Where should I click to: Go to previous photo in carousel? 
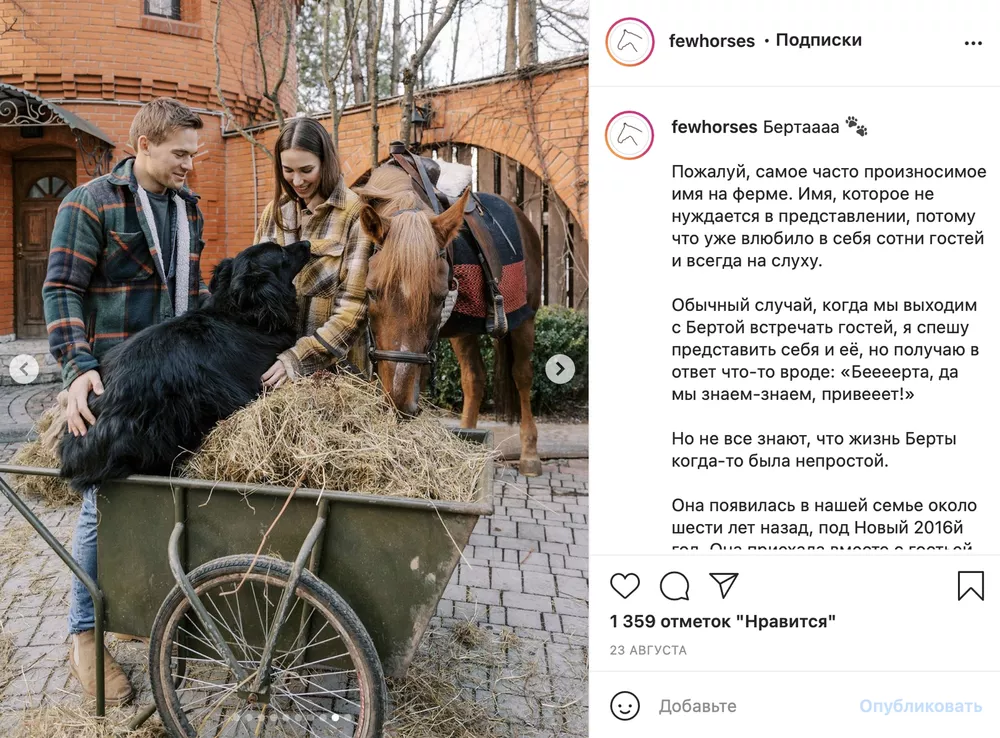coord(24,369)
